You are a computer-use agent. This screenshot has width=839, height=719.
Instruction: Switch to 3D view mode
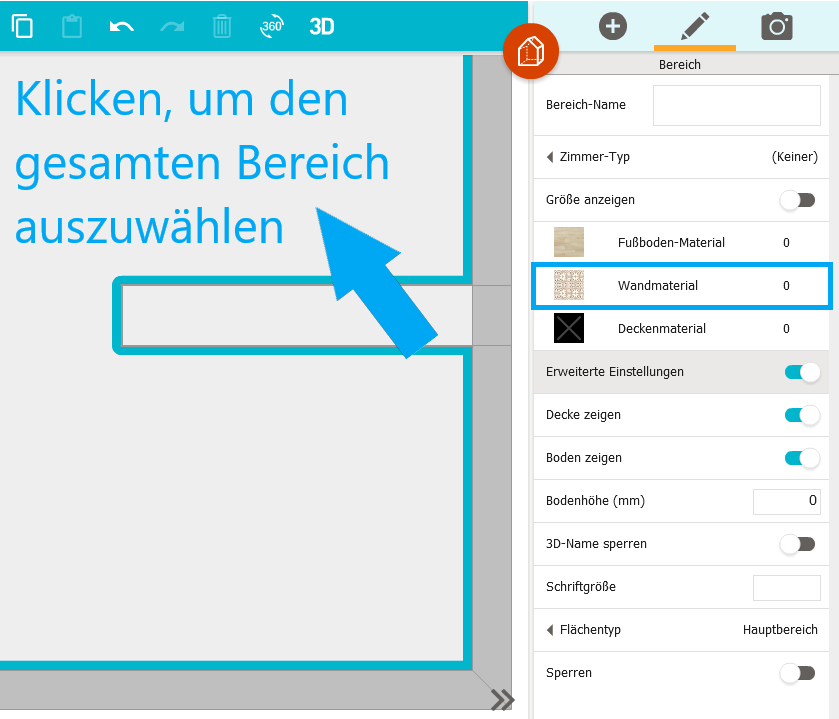coord(321,26)
